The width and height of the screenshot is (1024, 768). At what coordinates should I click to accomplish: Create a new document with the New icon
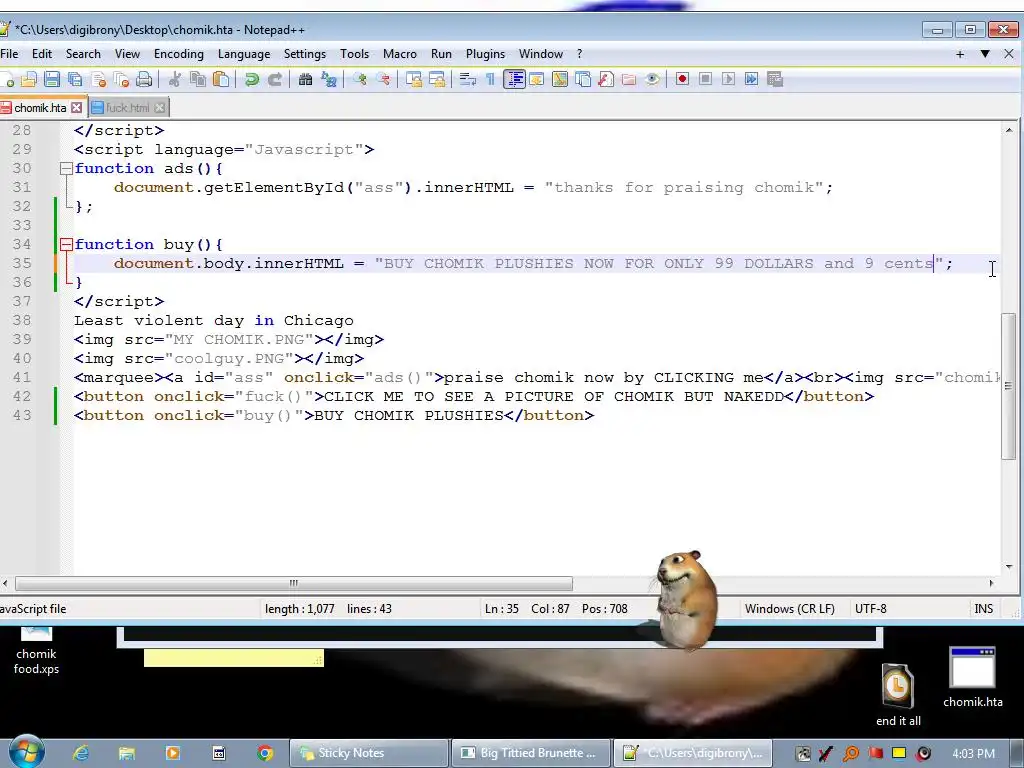(x=7, y=80)
